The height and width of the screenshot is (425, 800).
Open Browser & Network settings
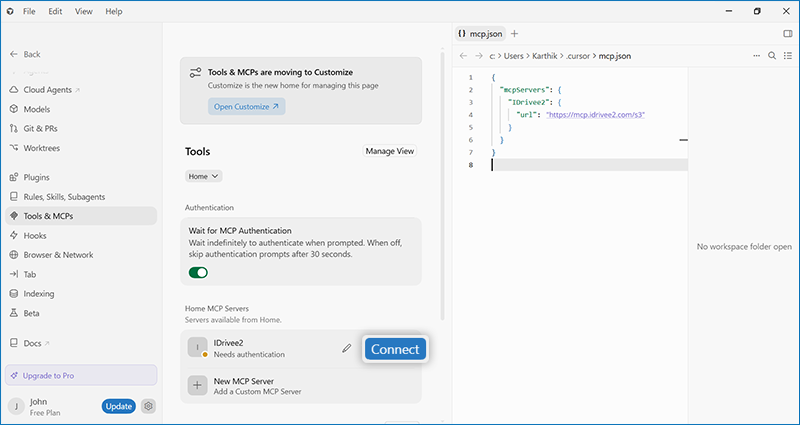click(81, 255)
